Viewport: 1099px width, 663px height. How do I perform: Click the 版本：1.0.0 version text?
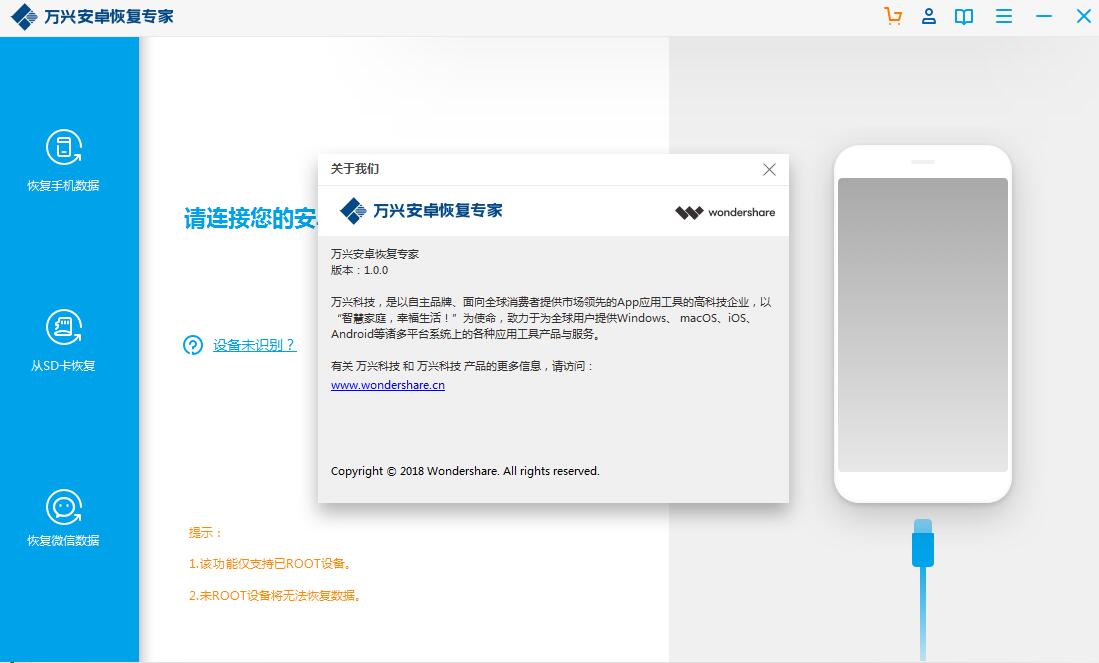[360, 270]
